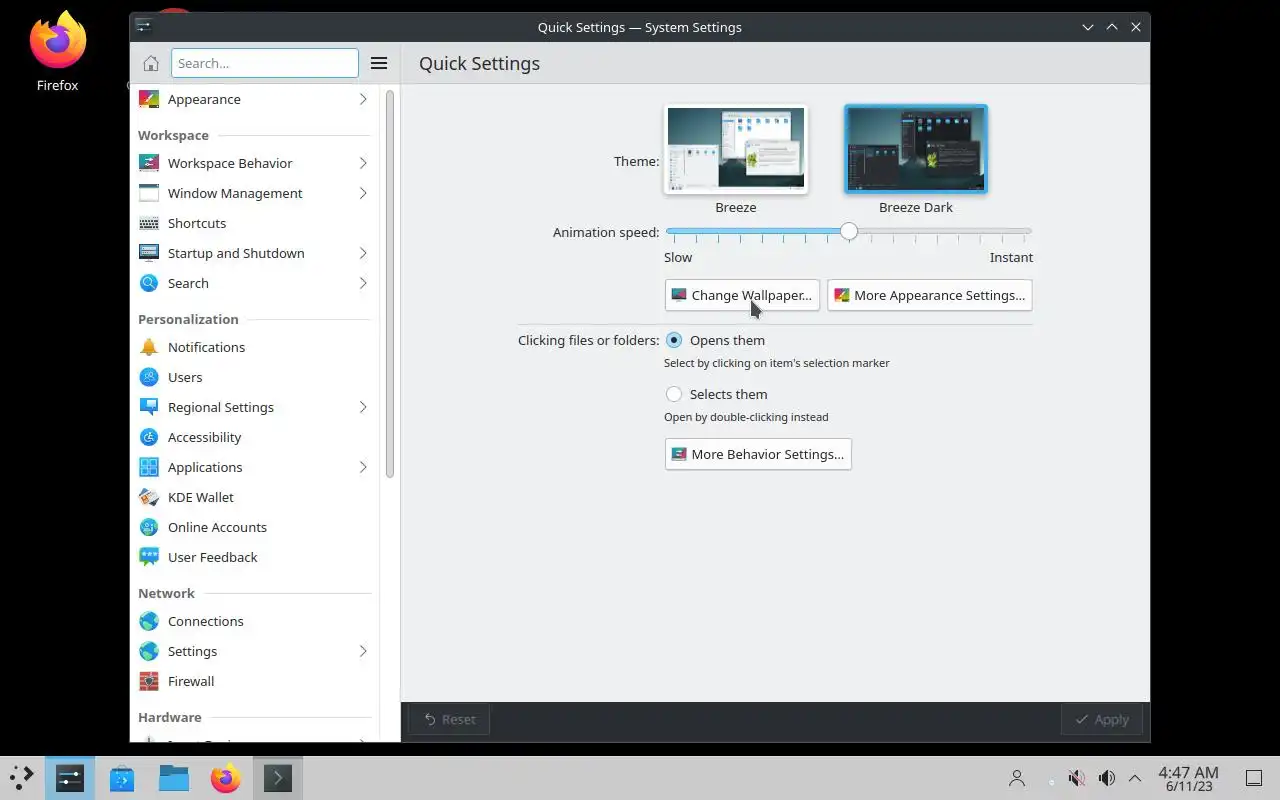Viewport: 1280px width, 800px height.
Task: Open Dolphin file manager in taskbar
Action: pyautogui.click(x=174, y=777)
